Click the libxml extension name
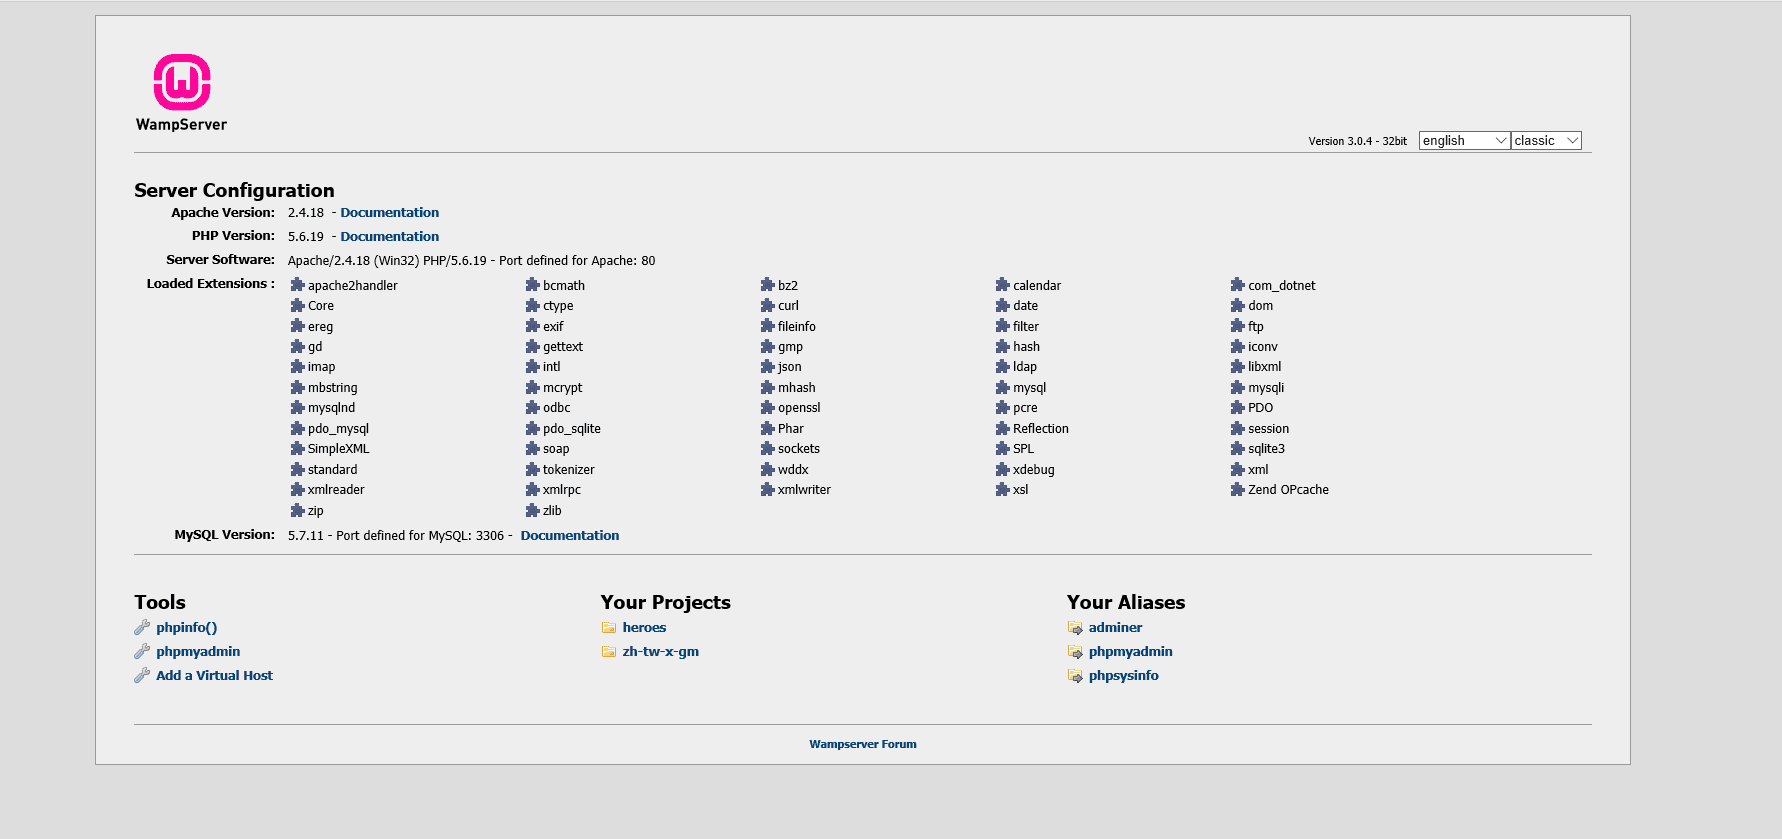 tap(1264, 367)
